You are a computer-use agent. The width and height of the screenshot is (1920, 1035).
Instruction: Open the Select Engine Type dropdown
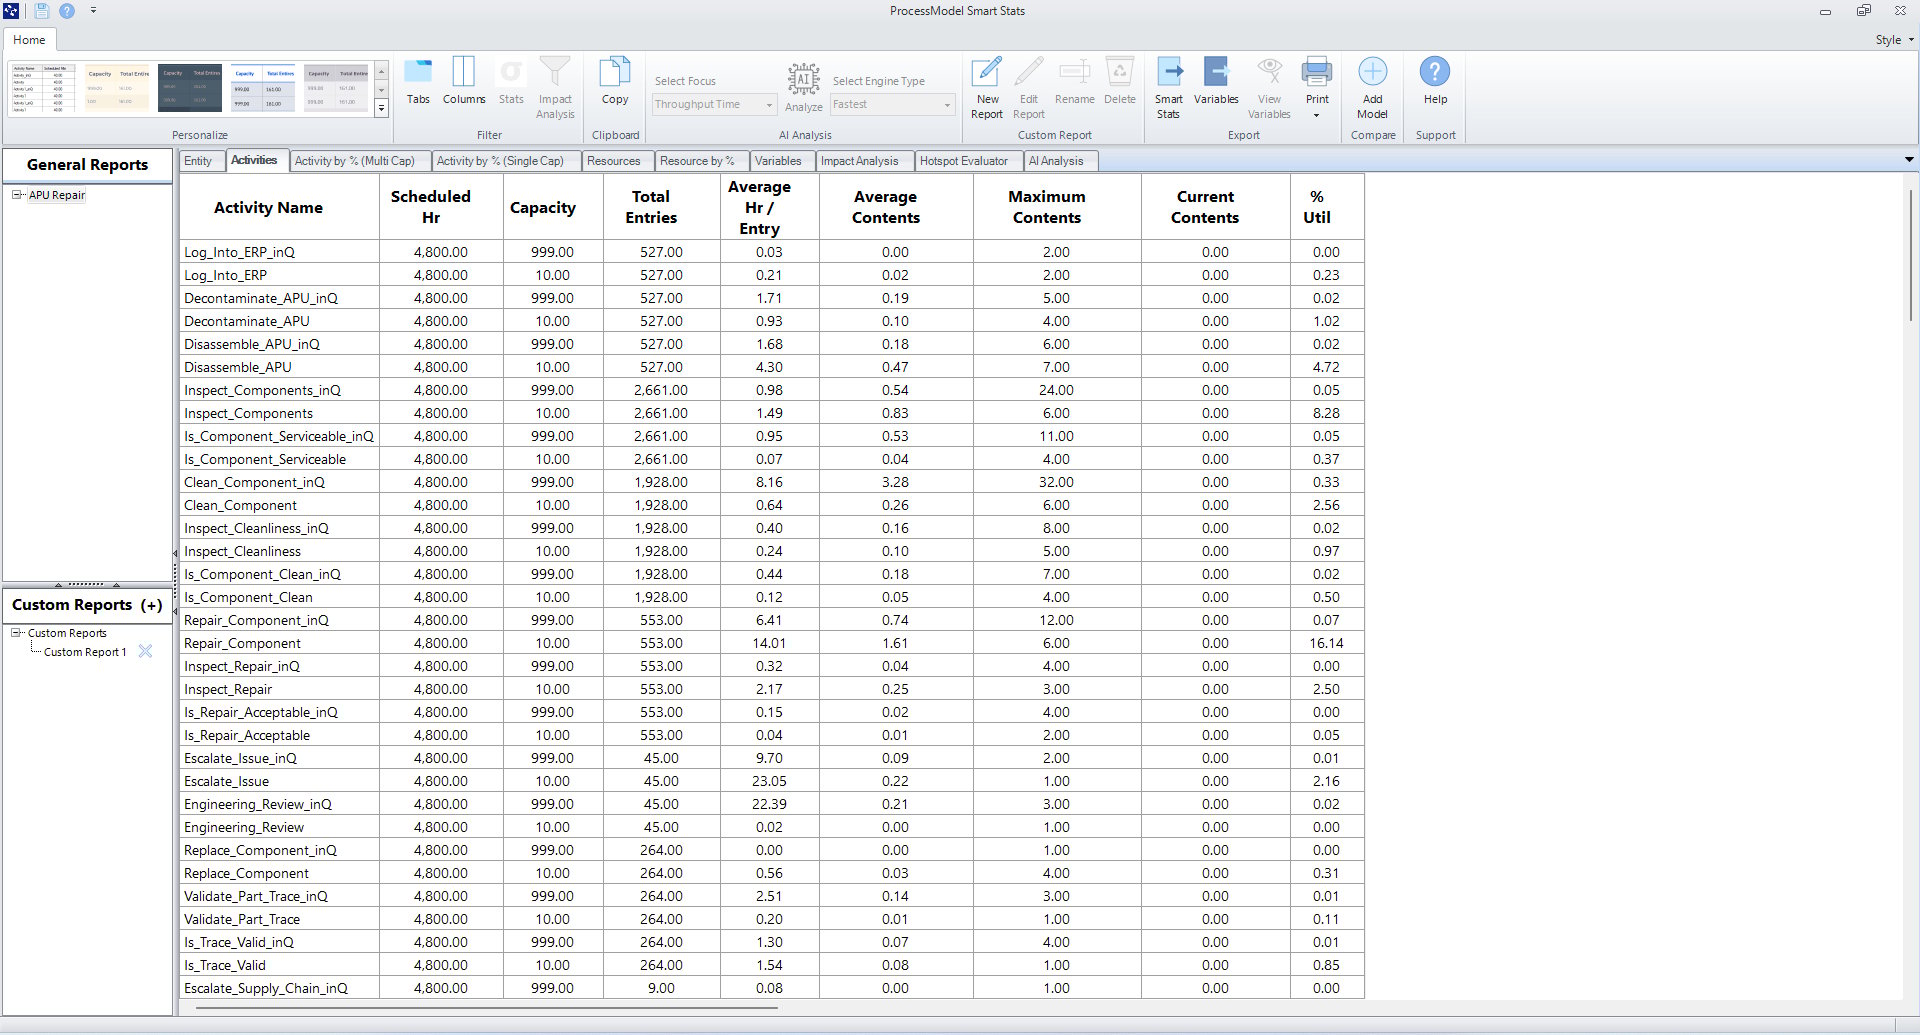coord(892,105)
